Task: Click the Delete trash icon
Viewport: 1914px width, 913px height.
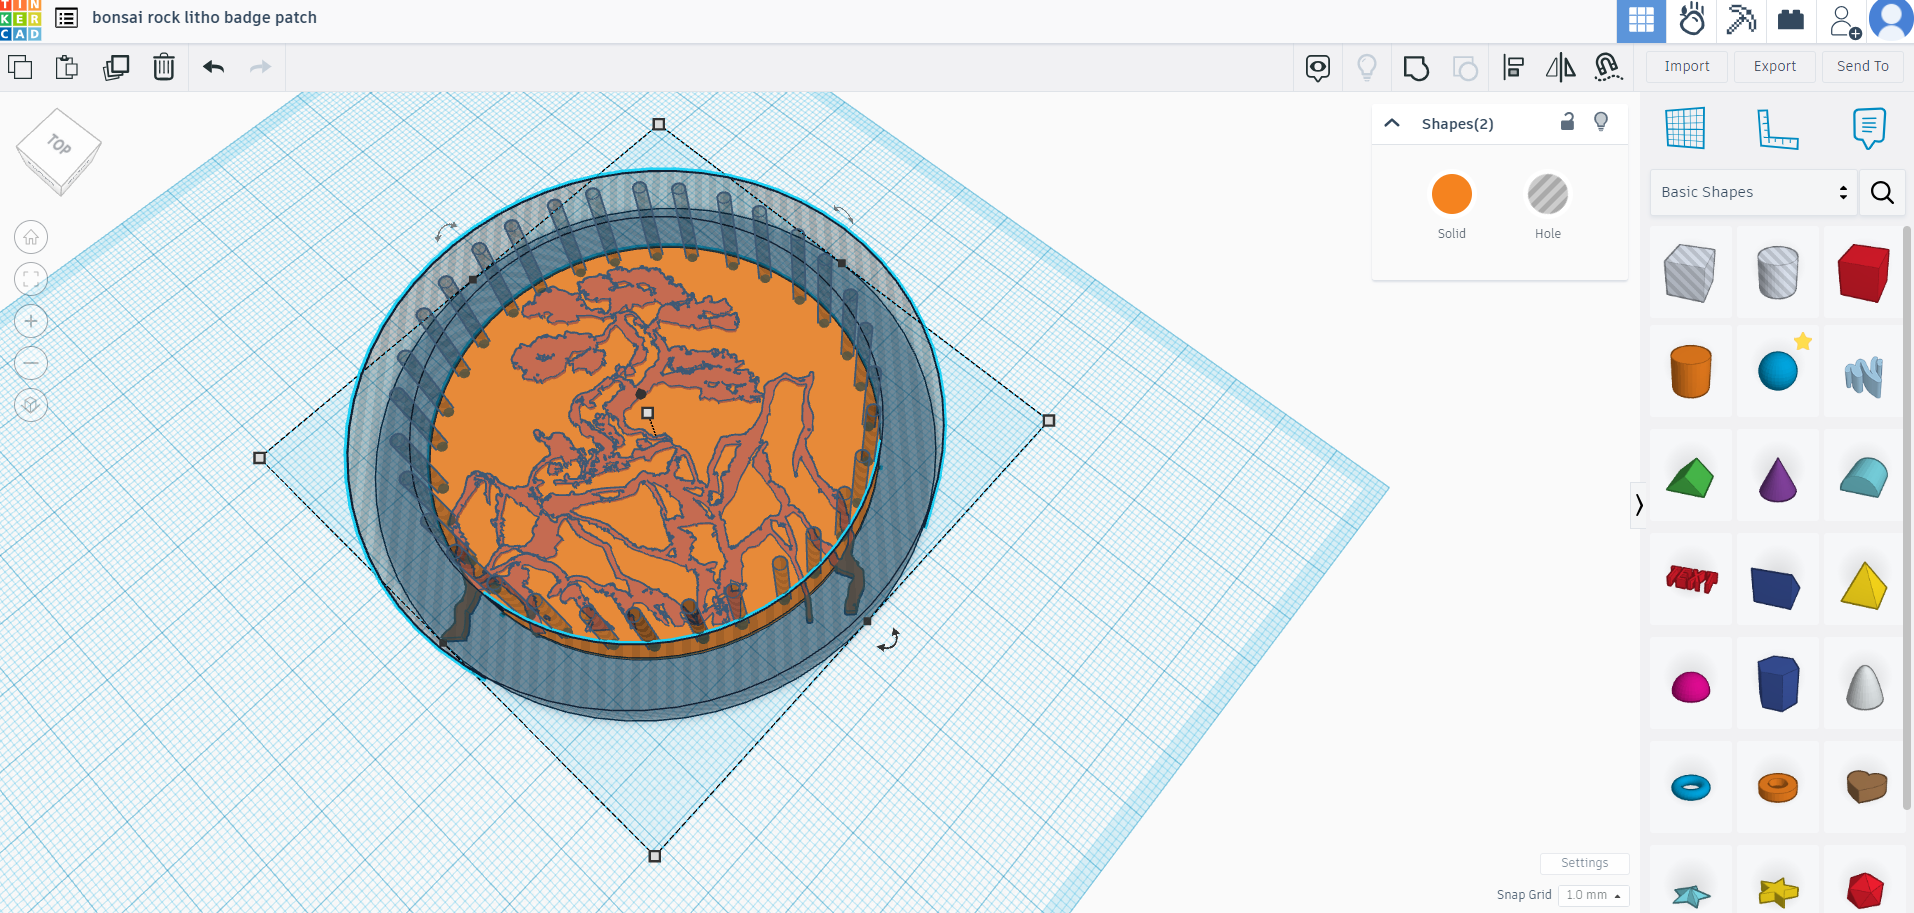Action: pos(164,67)
